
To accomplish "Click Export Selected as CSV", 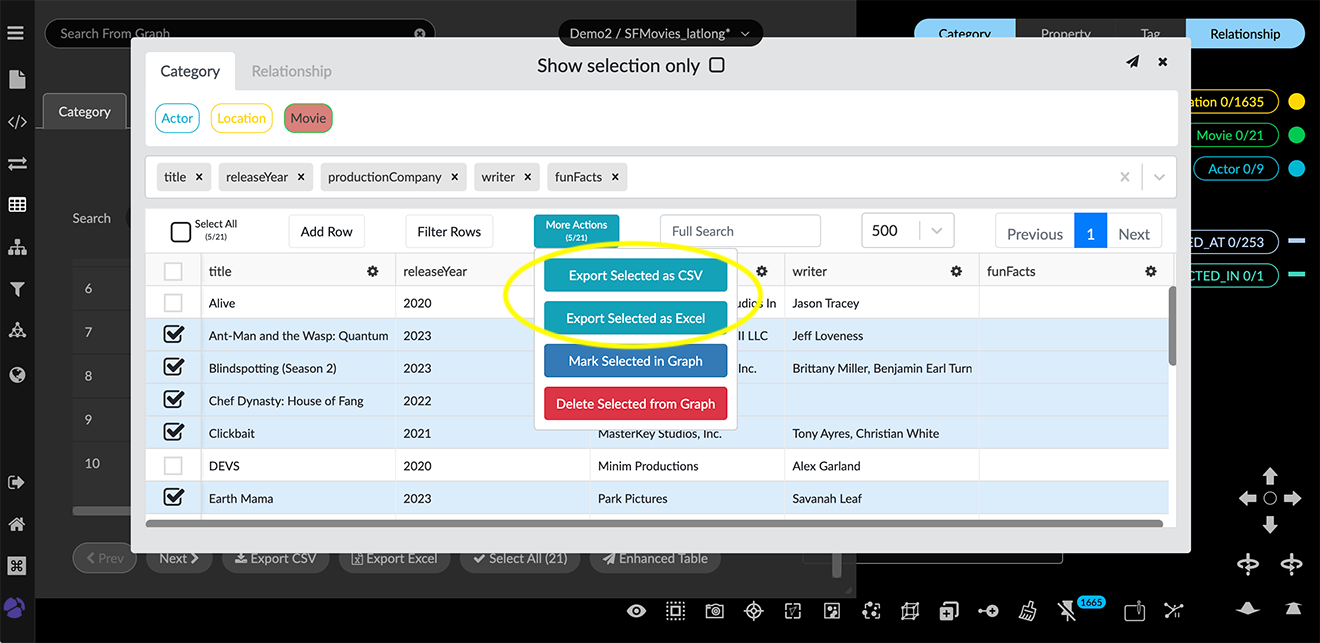I will pos(635,273).
